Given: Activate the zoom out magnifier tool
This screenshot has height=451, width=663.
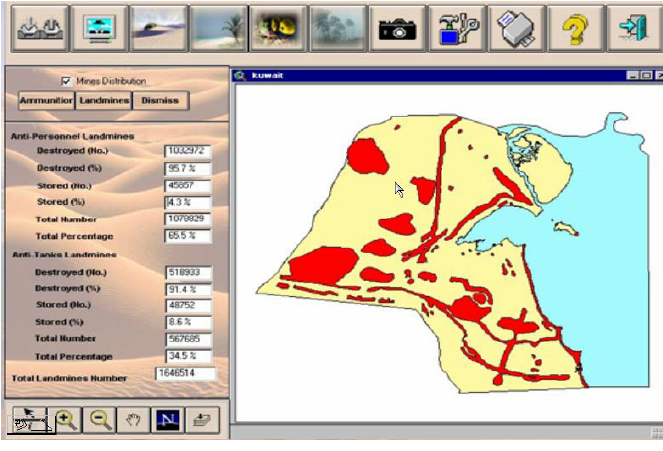Looking at the screenshot, I should pos(99,420).
